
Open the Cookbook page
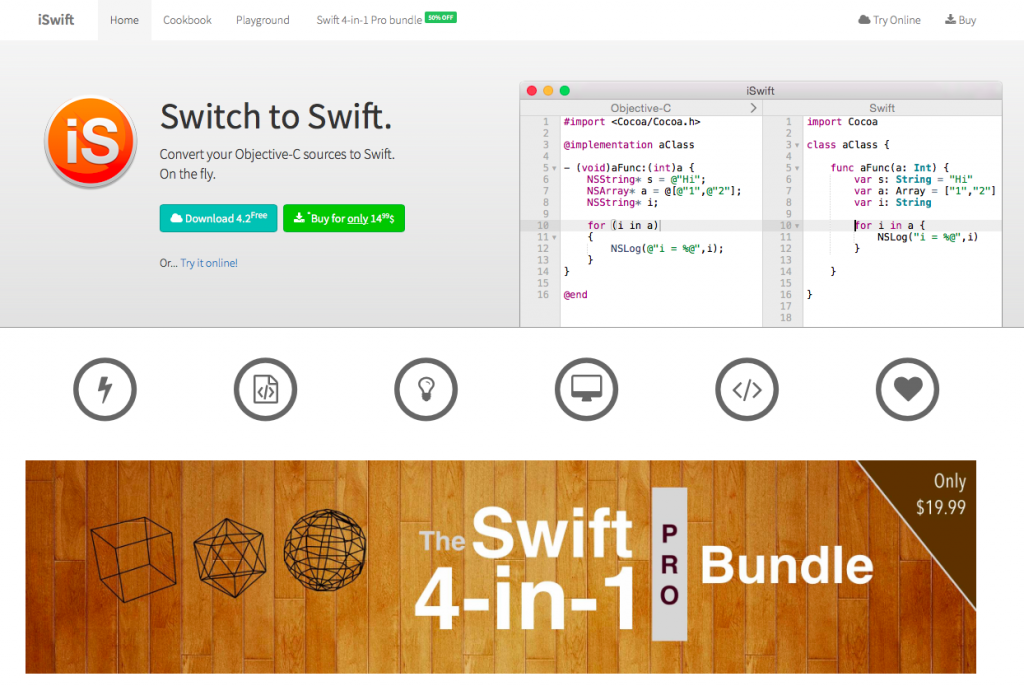[x=187, y=20]
